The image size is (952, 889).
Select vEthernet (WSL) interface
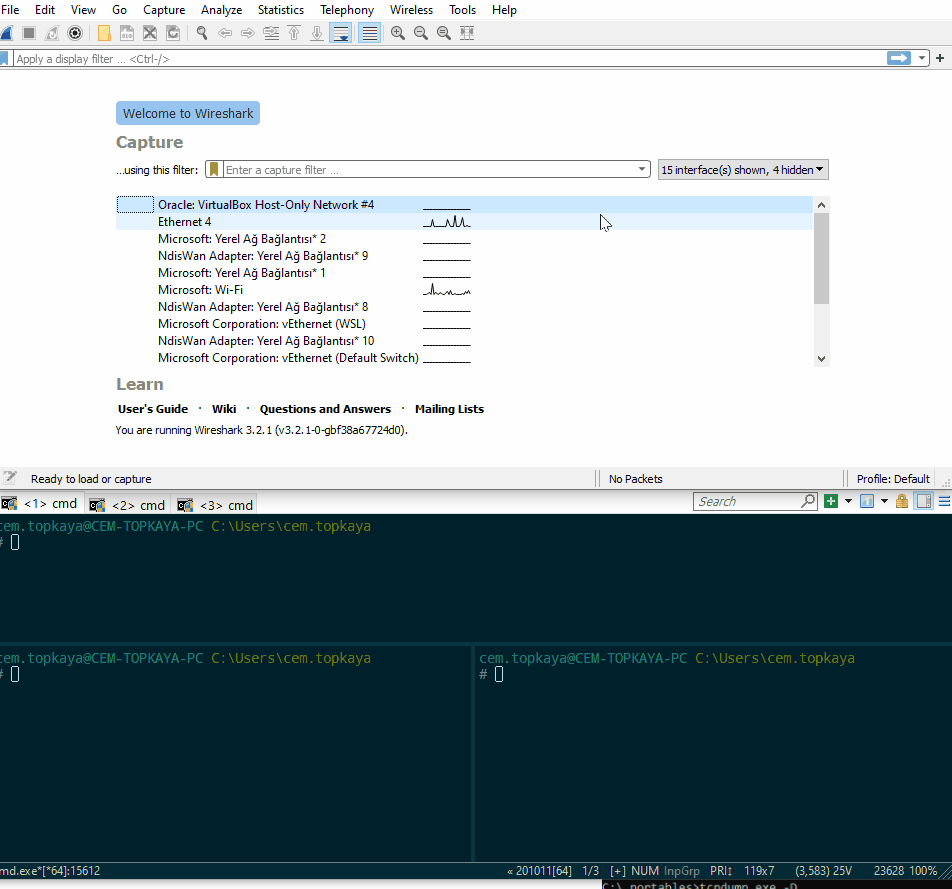(x=464, y=324)
